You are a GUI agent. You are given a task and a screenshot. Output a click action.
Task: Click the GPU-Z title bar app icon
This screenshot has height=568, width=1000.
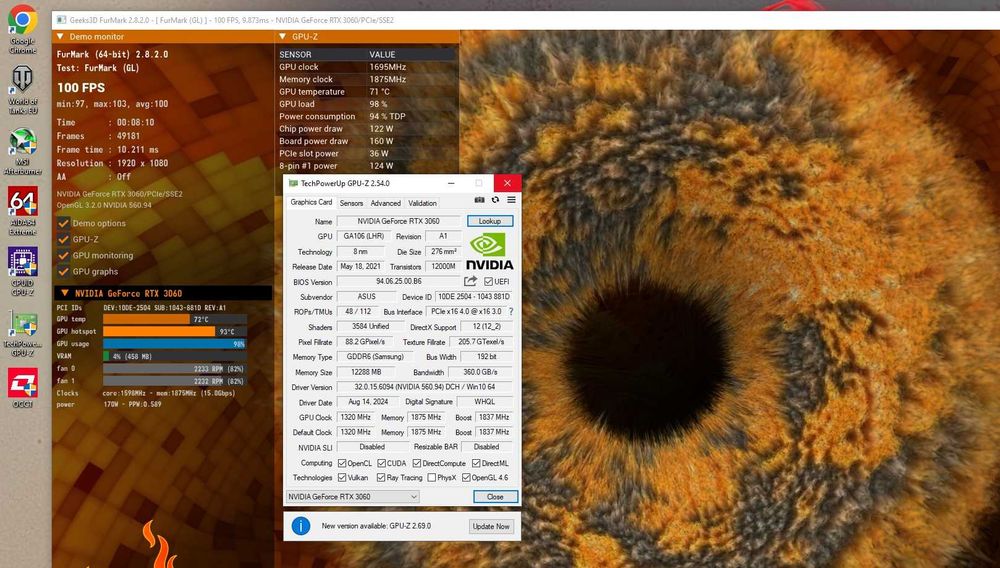293,183
